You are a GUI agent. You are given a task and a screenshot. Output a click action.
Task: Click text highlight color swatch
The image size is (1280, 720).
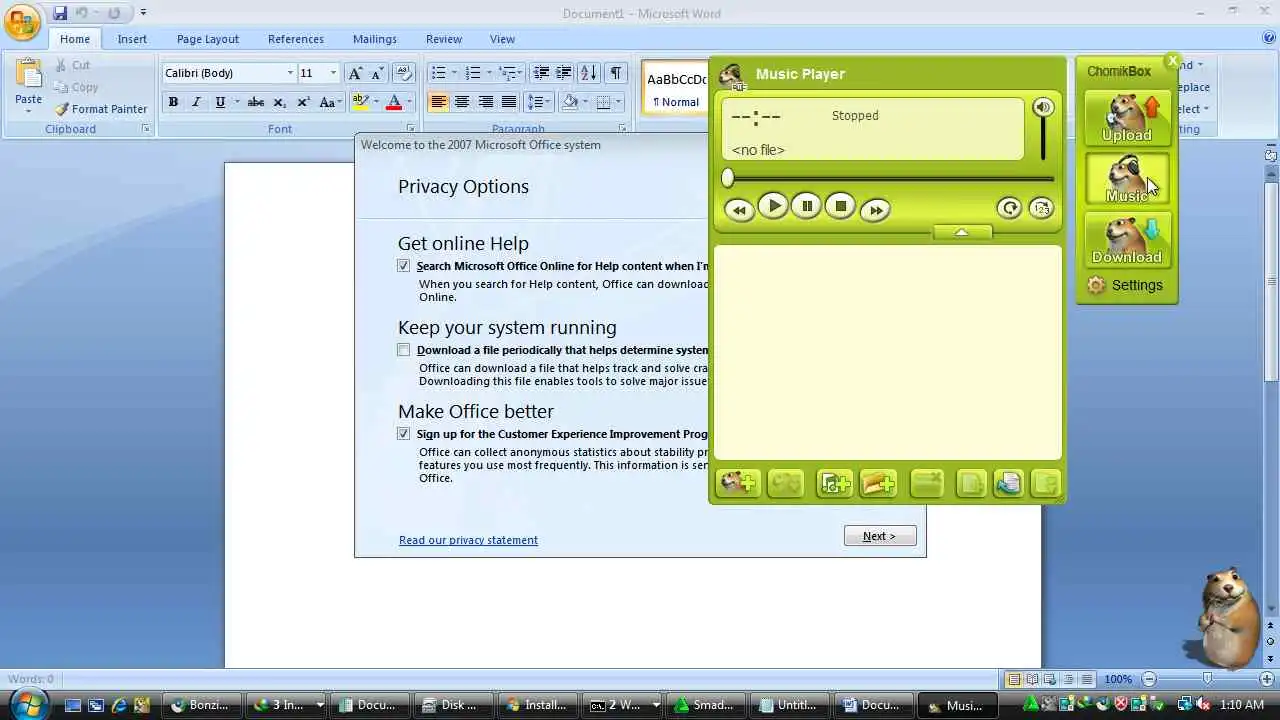(361, 102)
